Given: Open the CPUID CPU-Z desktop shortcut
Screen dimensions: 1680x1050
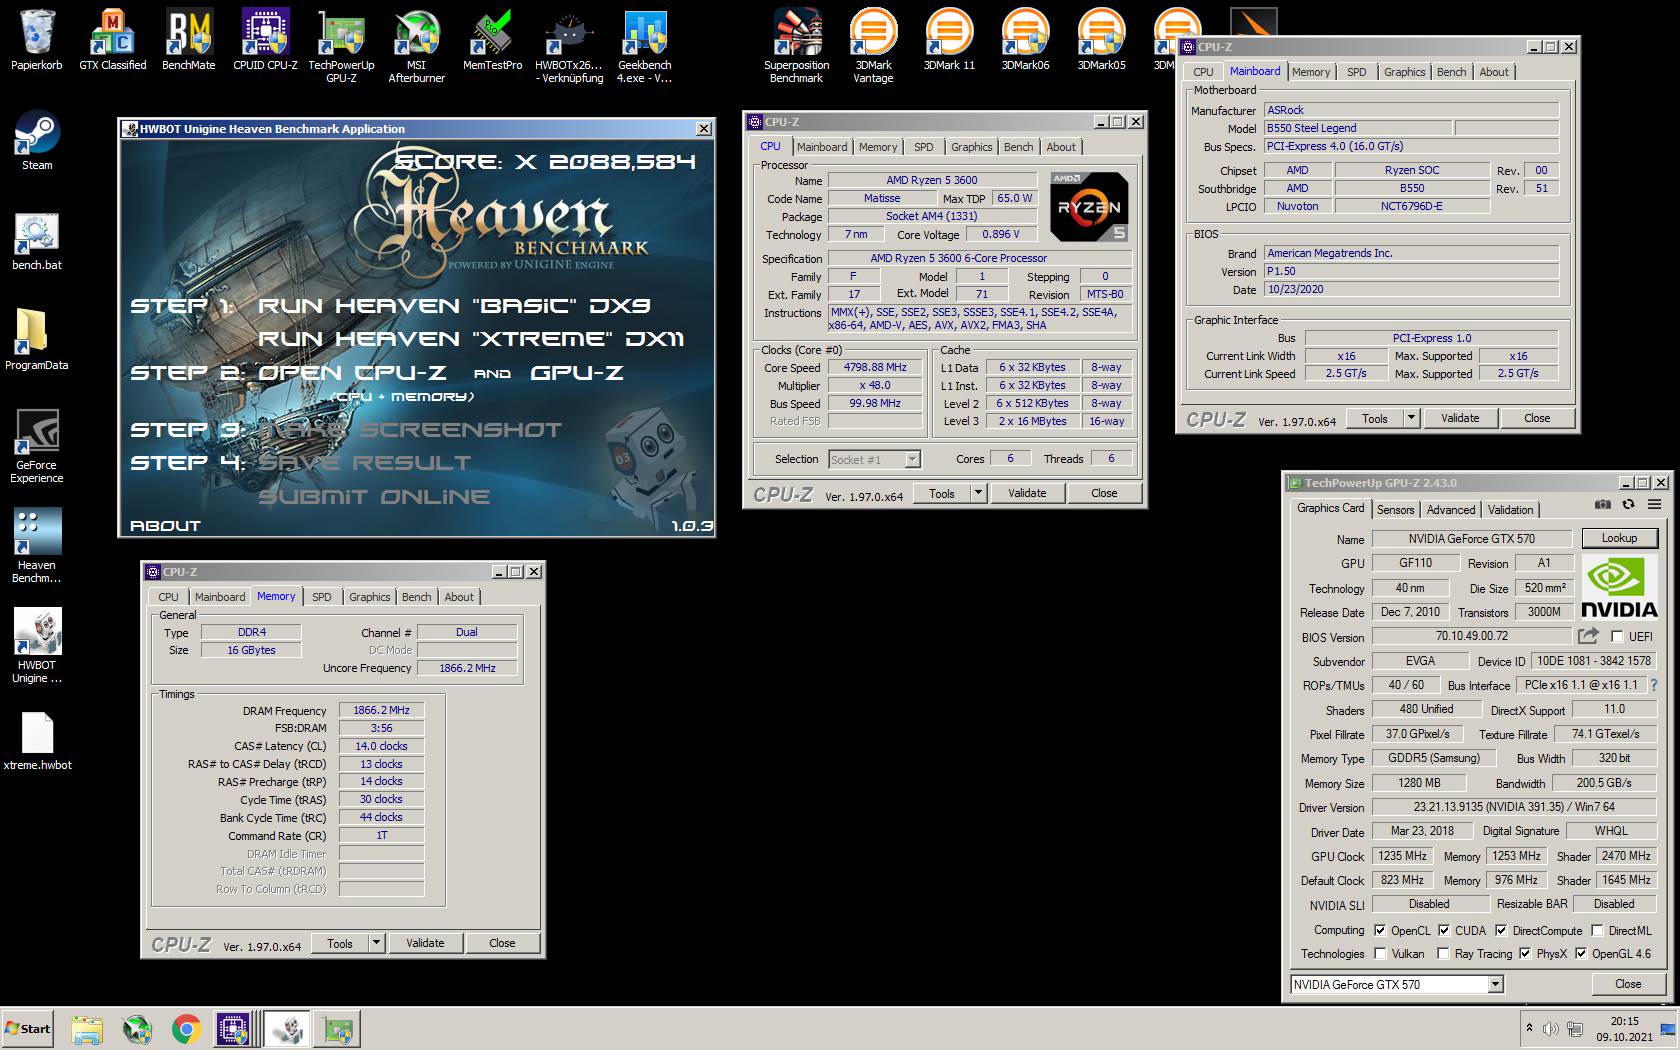Looking at the screenshot, I should click(265, 40).
